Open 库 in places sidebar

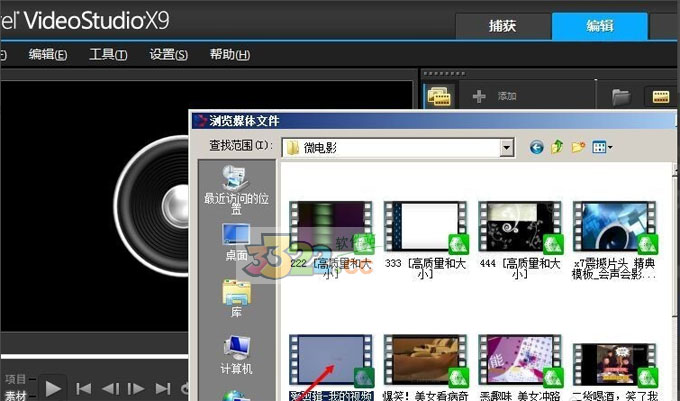[236, 299]
